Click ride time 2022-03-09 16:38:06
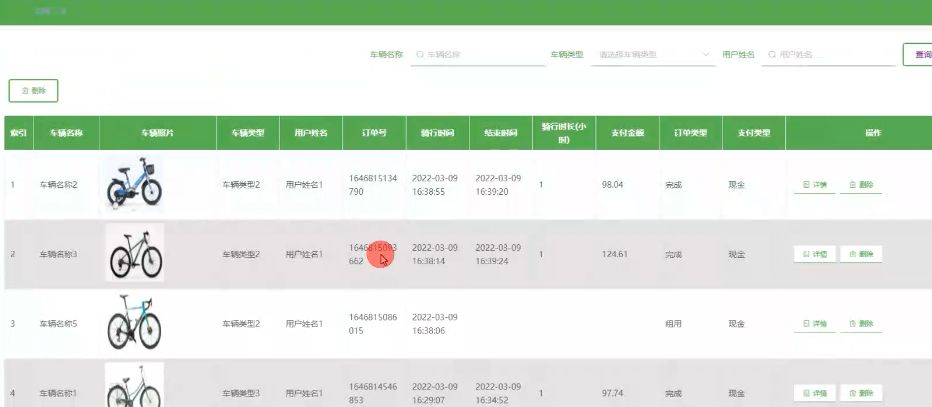The width and height of the screenshot is (932, 407). click(x=434, y=324)
